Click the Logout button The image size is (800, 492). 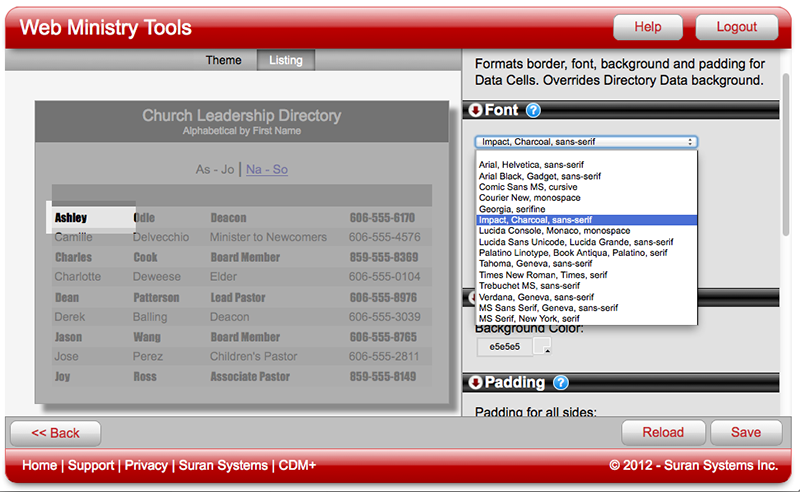click(x=736, y=27)
